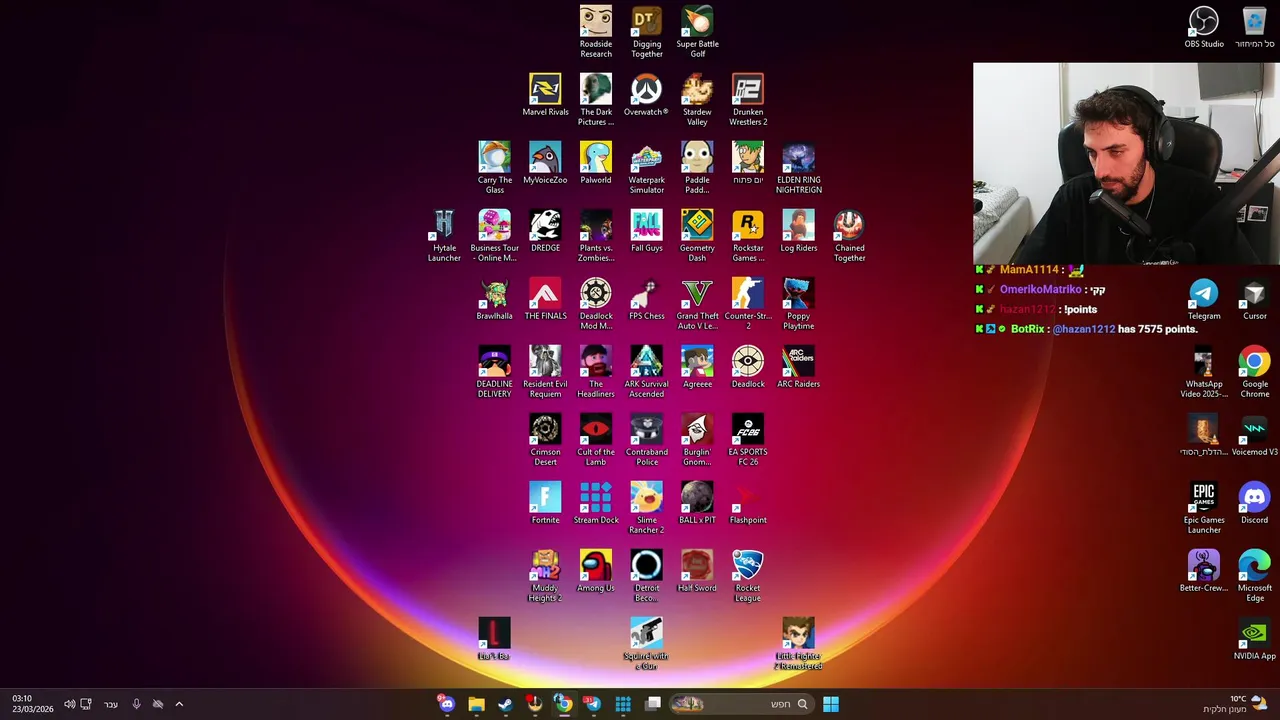The height and width of the screenshot is (720, 1280).
Task: Open the Fortnite desktop shortcut
Action: point(545,503)
